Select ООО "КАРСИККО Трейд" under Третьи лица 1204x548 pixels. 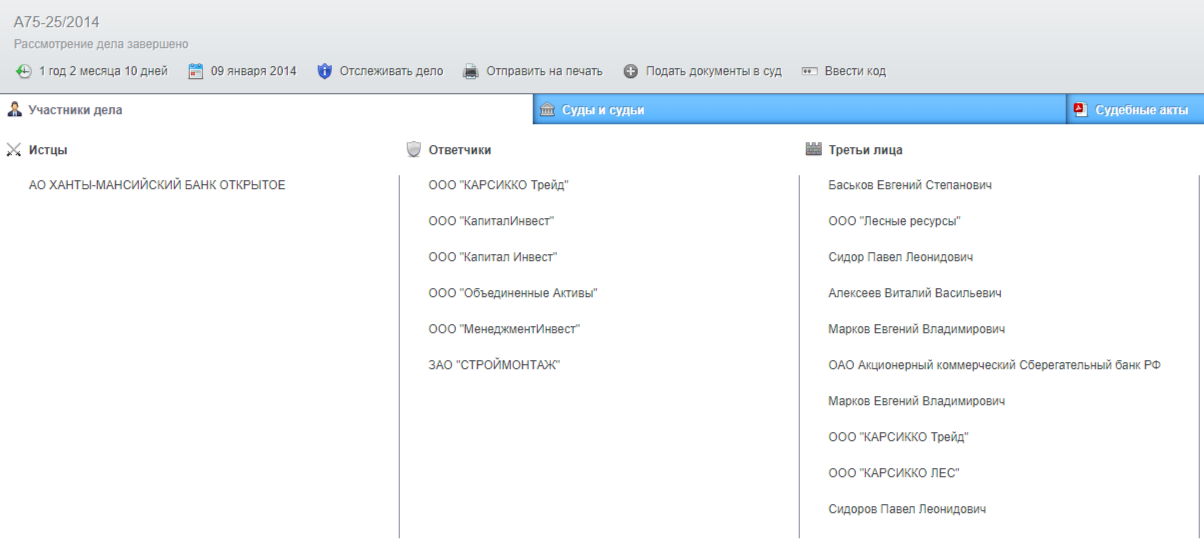click(x=899, y=437)
